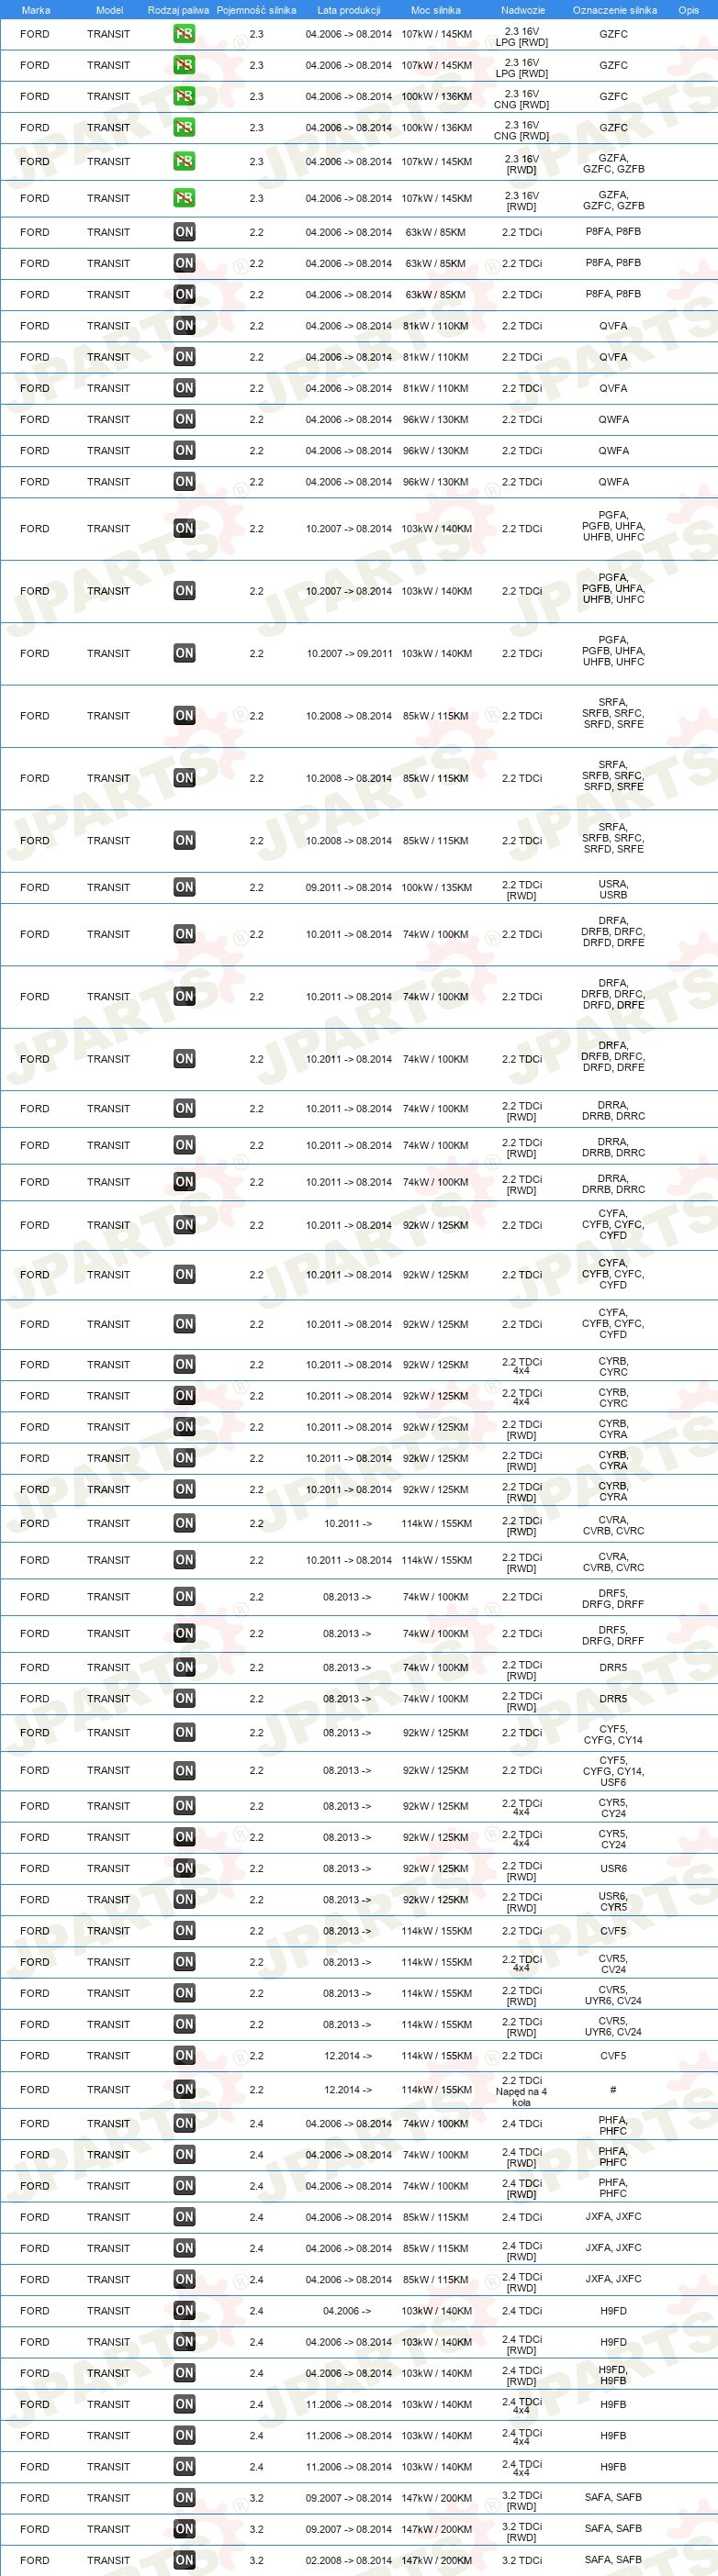Click Rodzaj paliwa column header

click(x=178, y=10)
